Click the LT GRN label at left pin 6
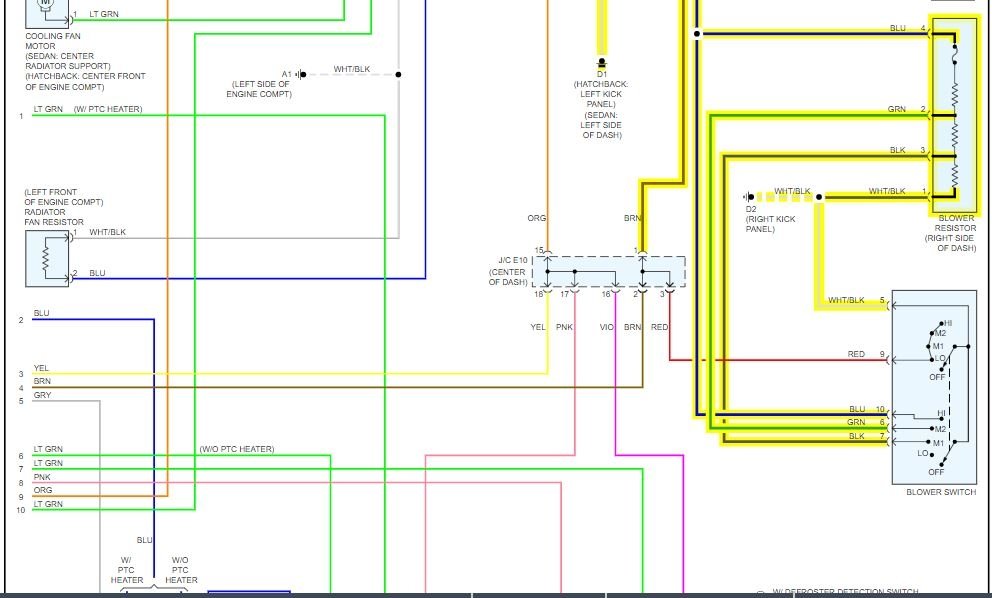This screenshot has height=598, width=992. point(48,449)
